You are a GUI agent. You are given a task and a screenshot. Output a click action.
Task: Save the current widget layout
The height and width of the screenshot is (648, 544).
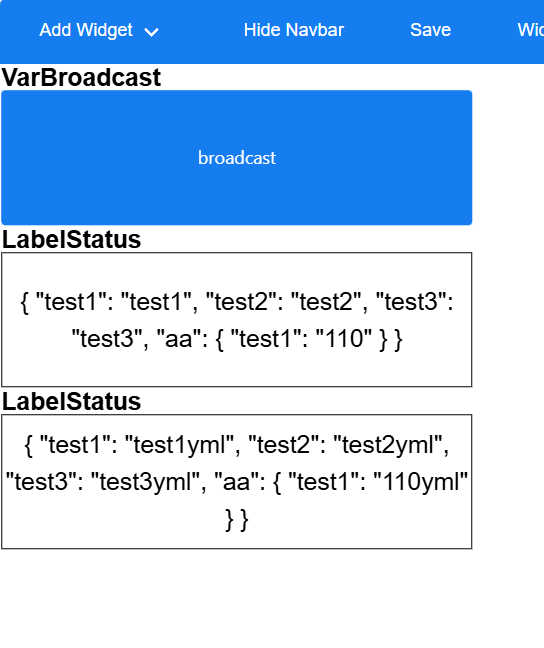pos(430,30)
